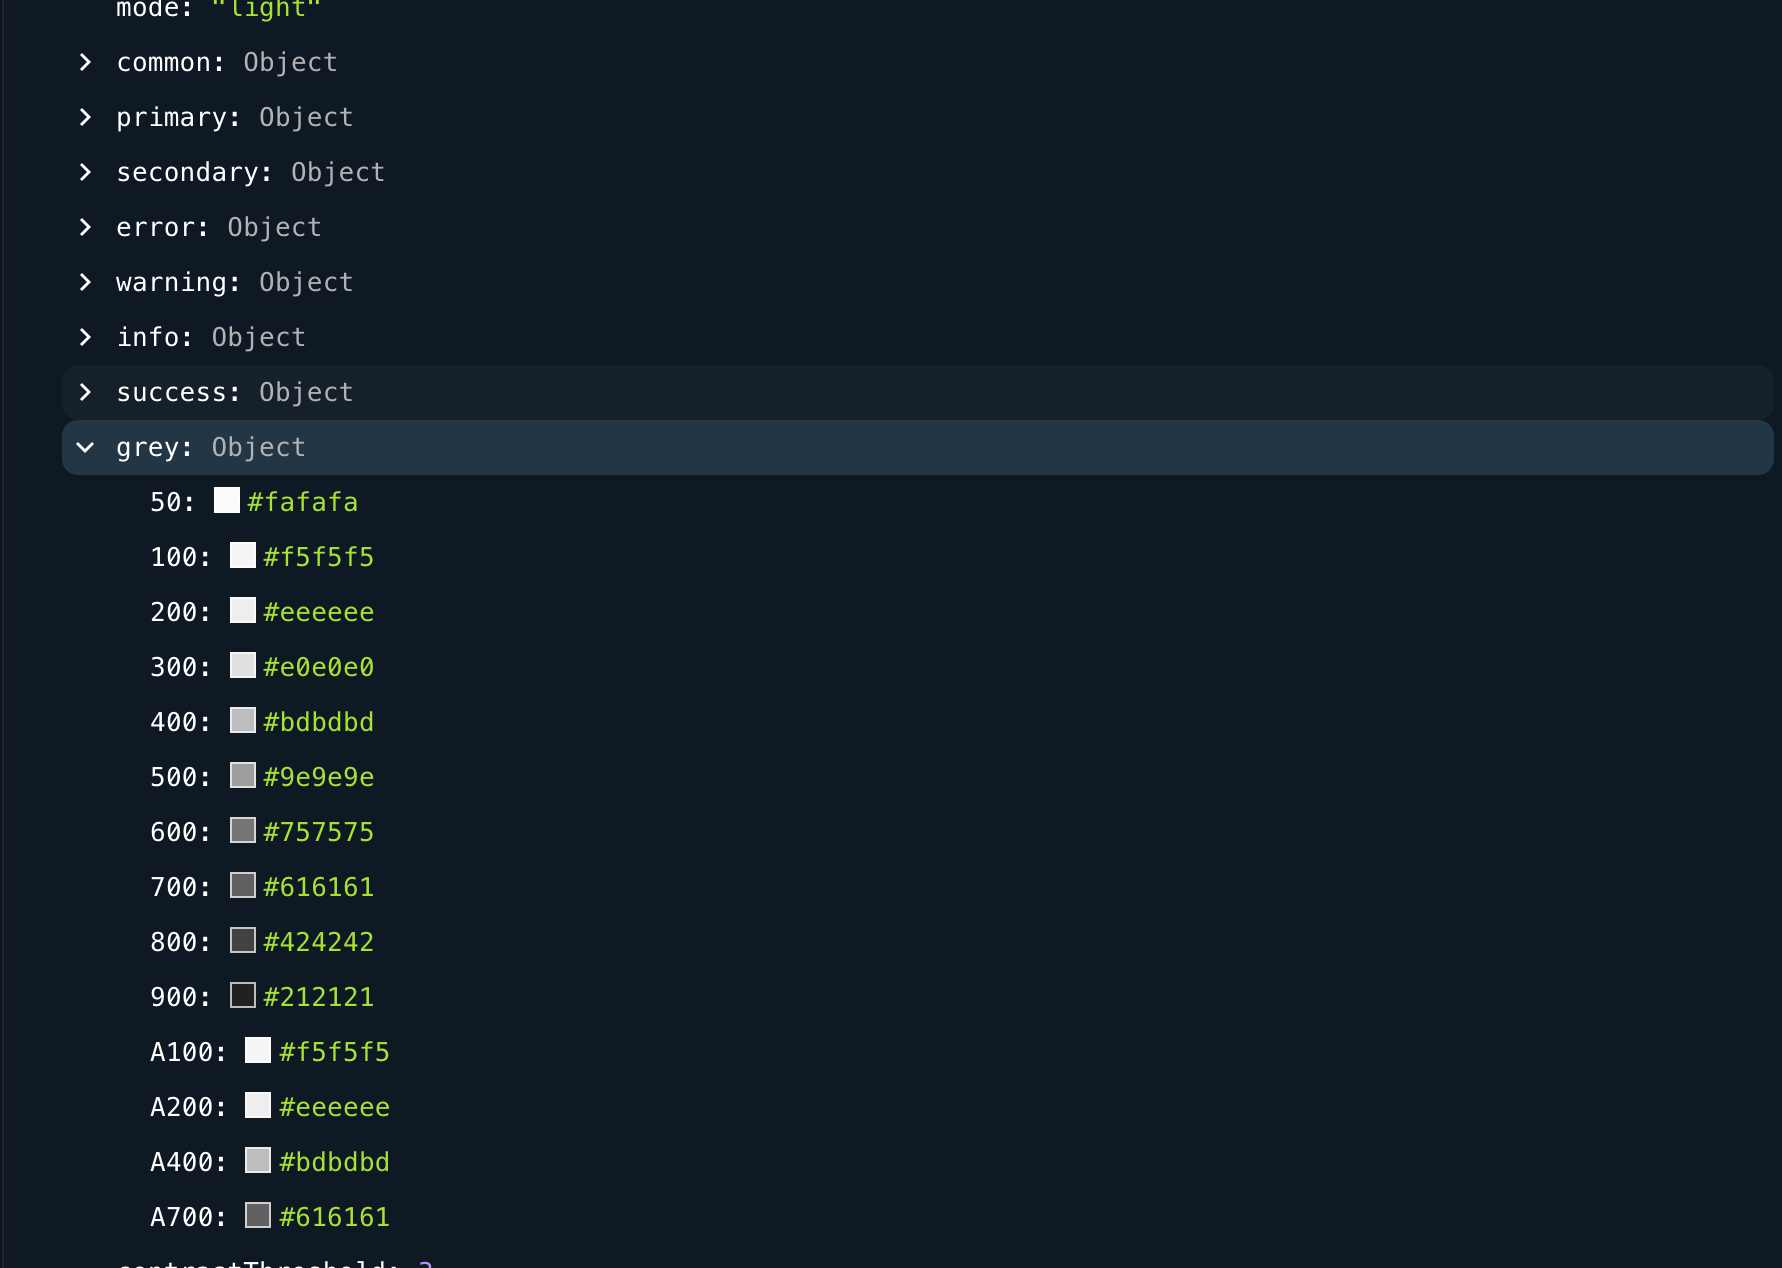Expand the success palette object

point(85,392)
